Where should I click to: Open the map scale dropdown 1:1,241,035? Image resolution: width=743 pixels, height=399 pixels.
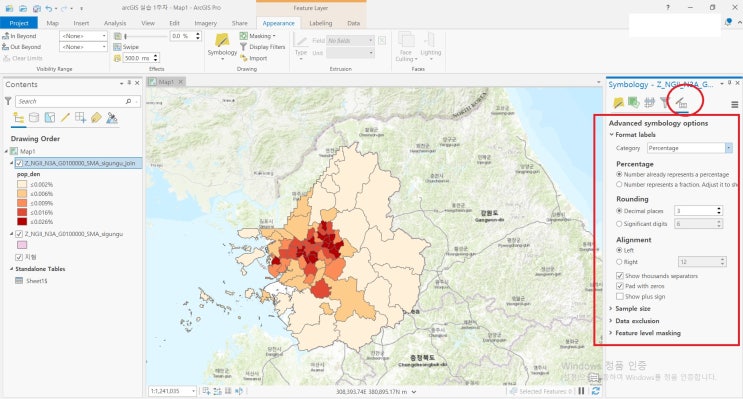[x=193, y=391]
